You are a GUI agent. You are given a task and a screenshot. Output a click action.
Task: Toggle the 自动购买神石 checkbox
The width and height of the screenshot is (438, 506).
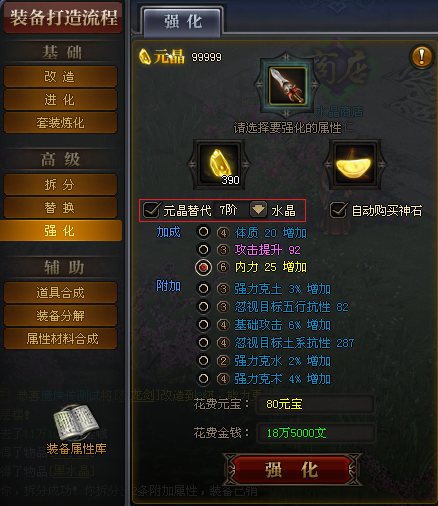point(339,210)
